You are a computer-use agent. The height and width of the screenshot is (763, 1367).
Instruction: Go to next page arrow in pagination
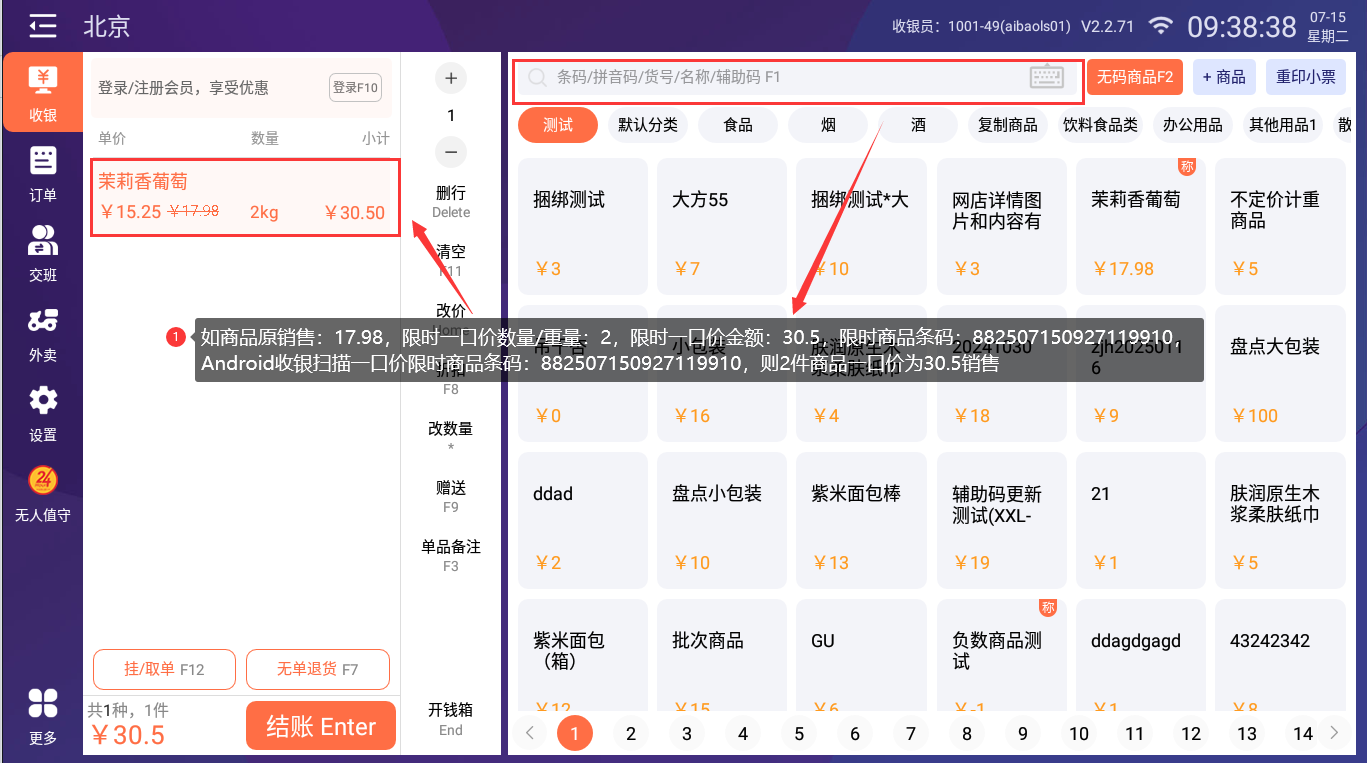1334,733
